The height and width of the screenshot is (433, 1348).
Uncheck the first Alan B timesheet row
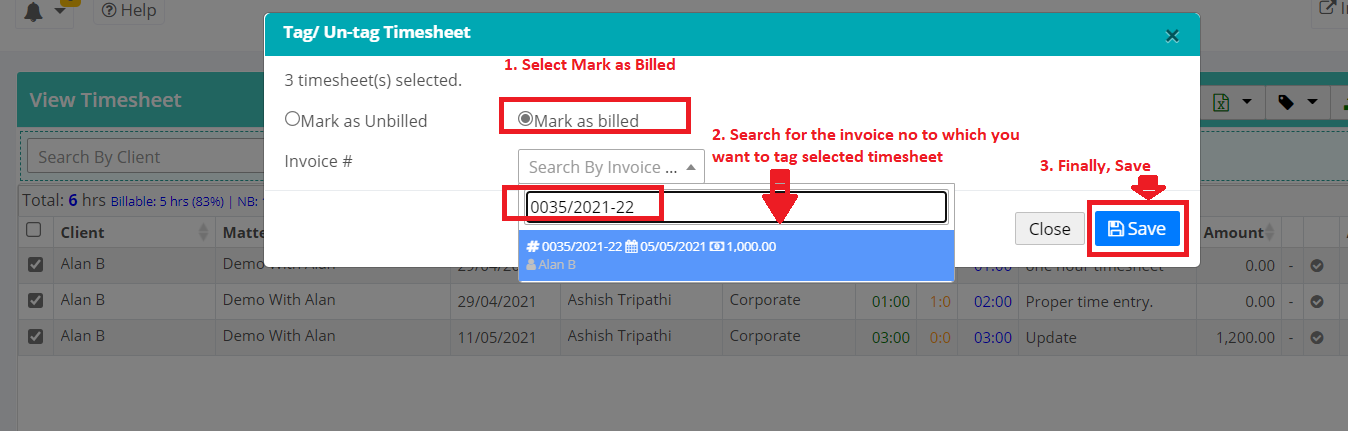coord(35,265)
